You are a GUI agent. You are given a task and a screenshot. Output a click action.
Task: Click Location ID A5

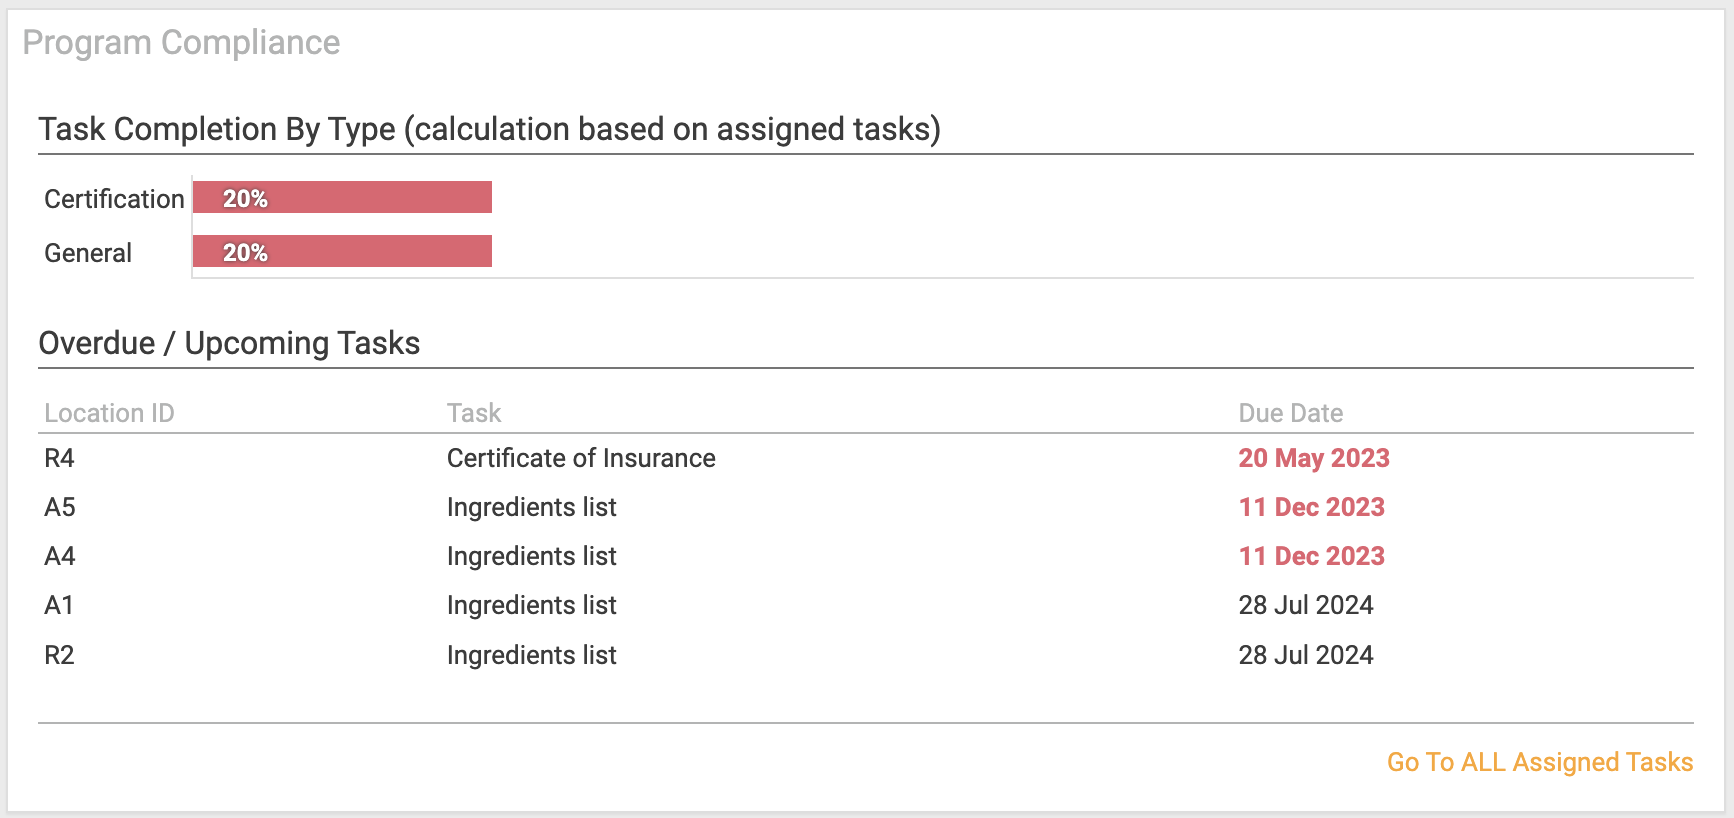[x=60, y=507]
